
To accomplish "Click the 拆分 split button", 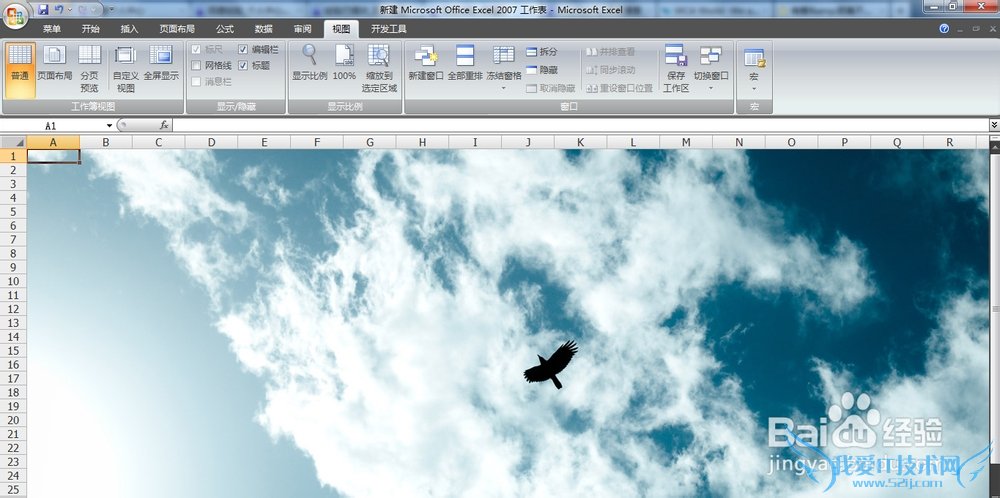I will point(542,51).
